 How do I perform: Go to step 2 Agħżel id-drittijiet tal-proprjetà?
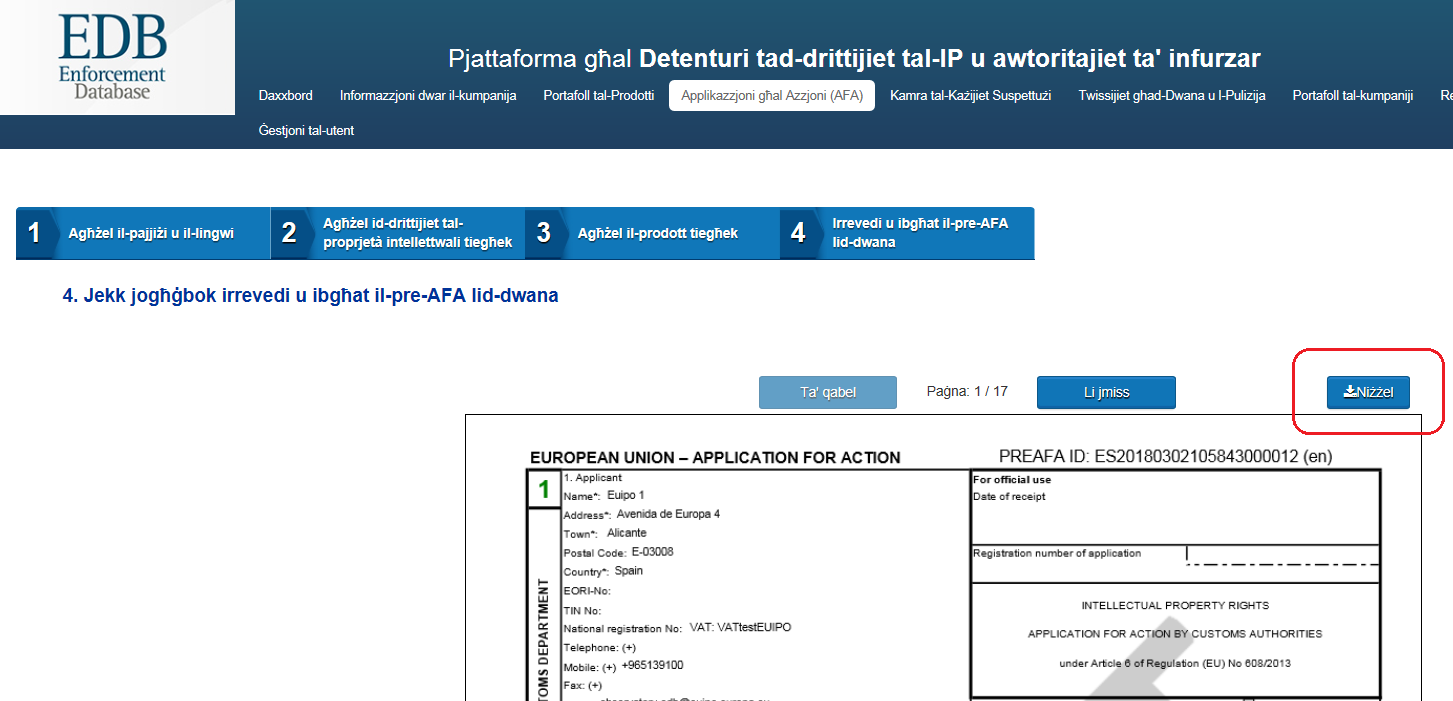click(398, 233)
